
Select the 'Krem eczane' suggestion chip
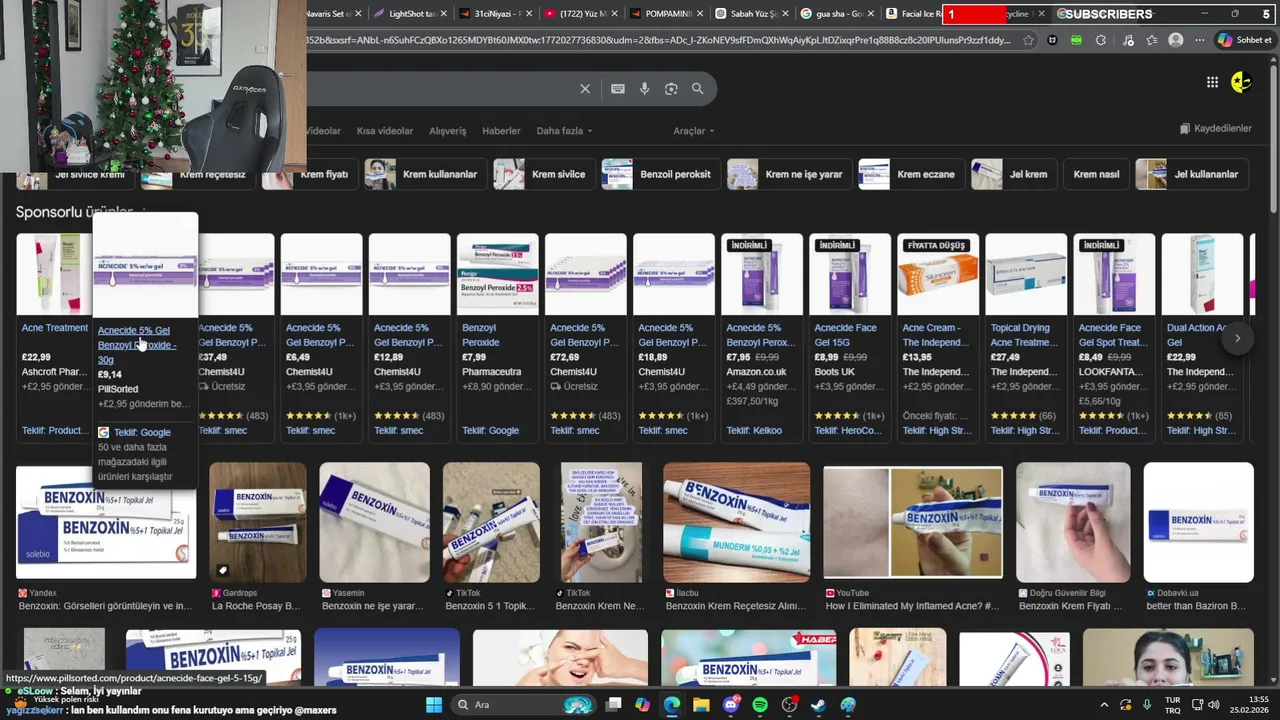911,174
